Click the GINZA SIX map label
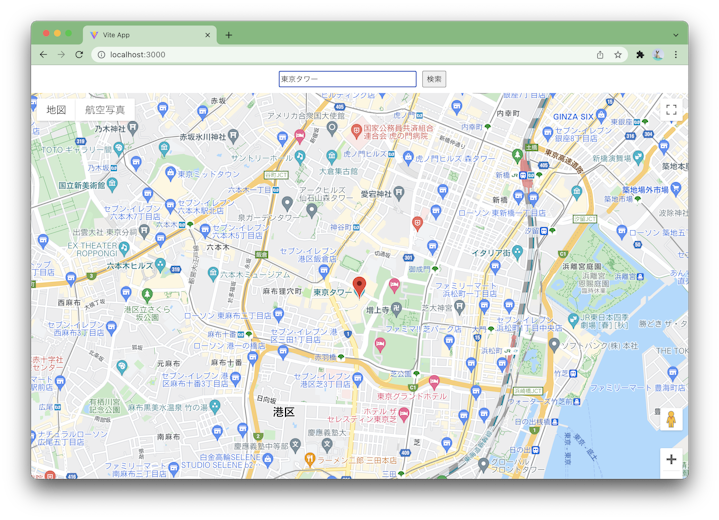The image size is (719, 520). [574, 117]
